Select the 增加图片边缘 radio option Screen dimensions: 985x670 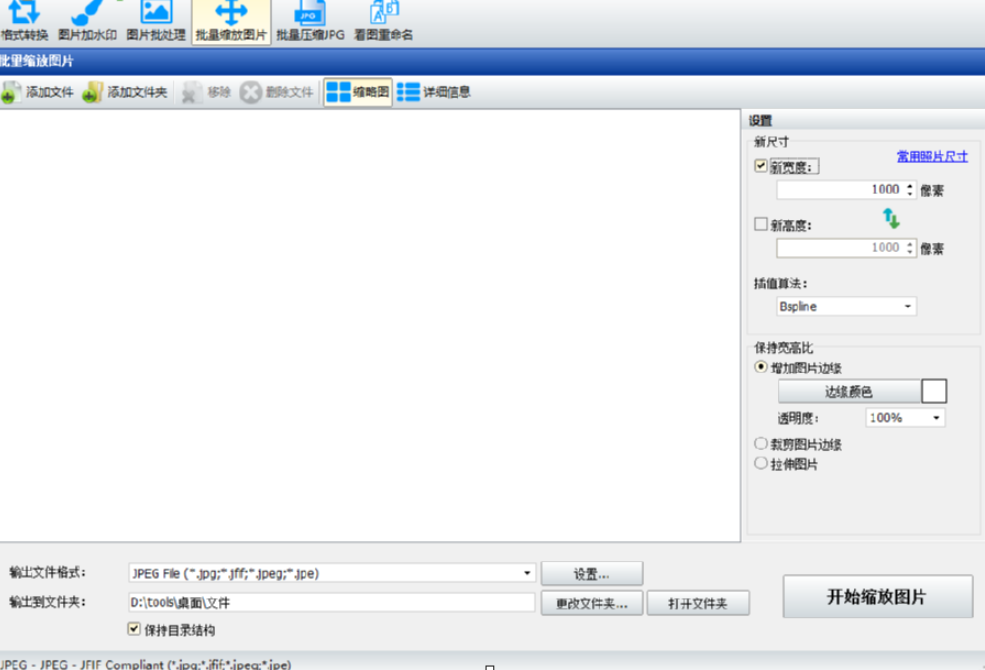click(x=761, y=367)
